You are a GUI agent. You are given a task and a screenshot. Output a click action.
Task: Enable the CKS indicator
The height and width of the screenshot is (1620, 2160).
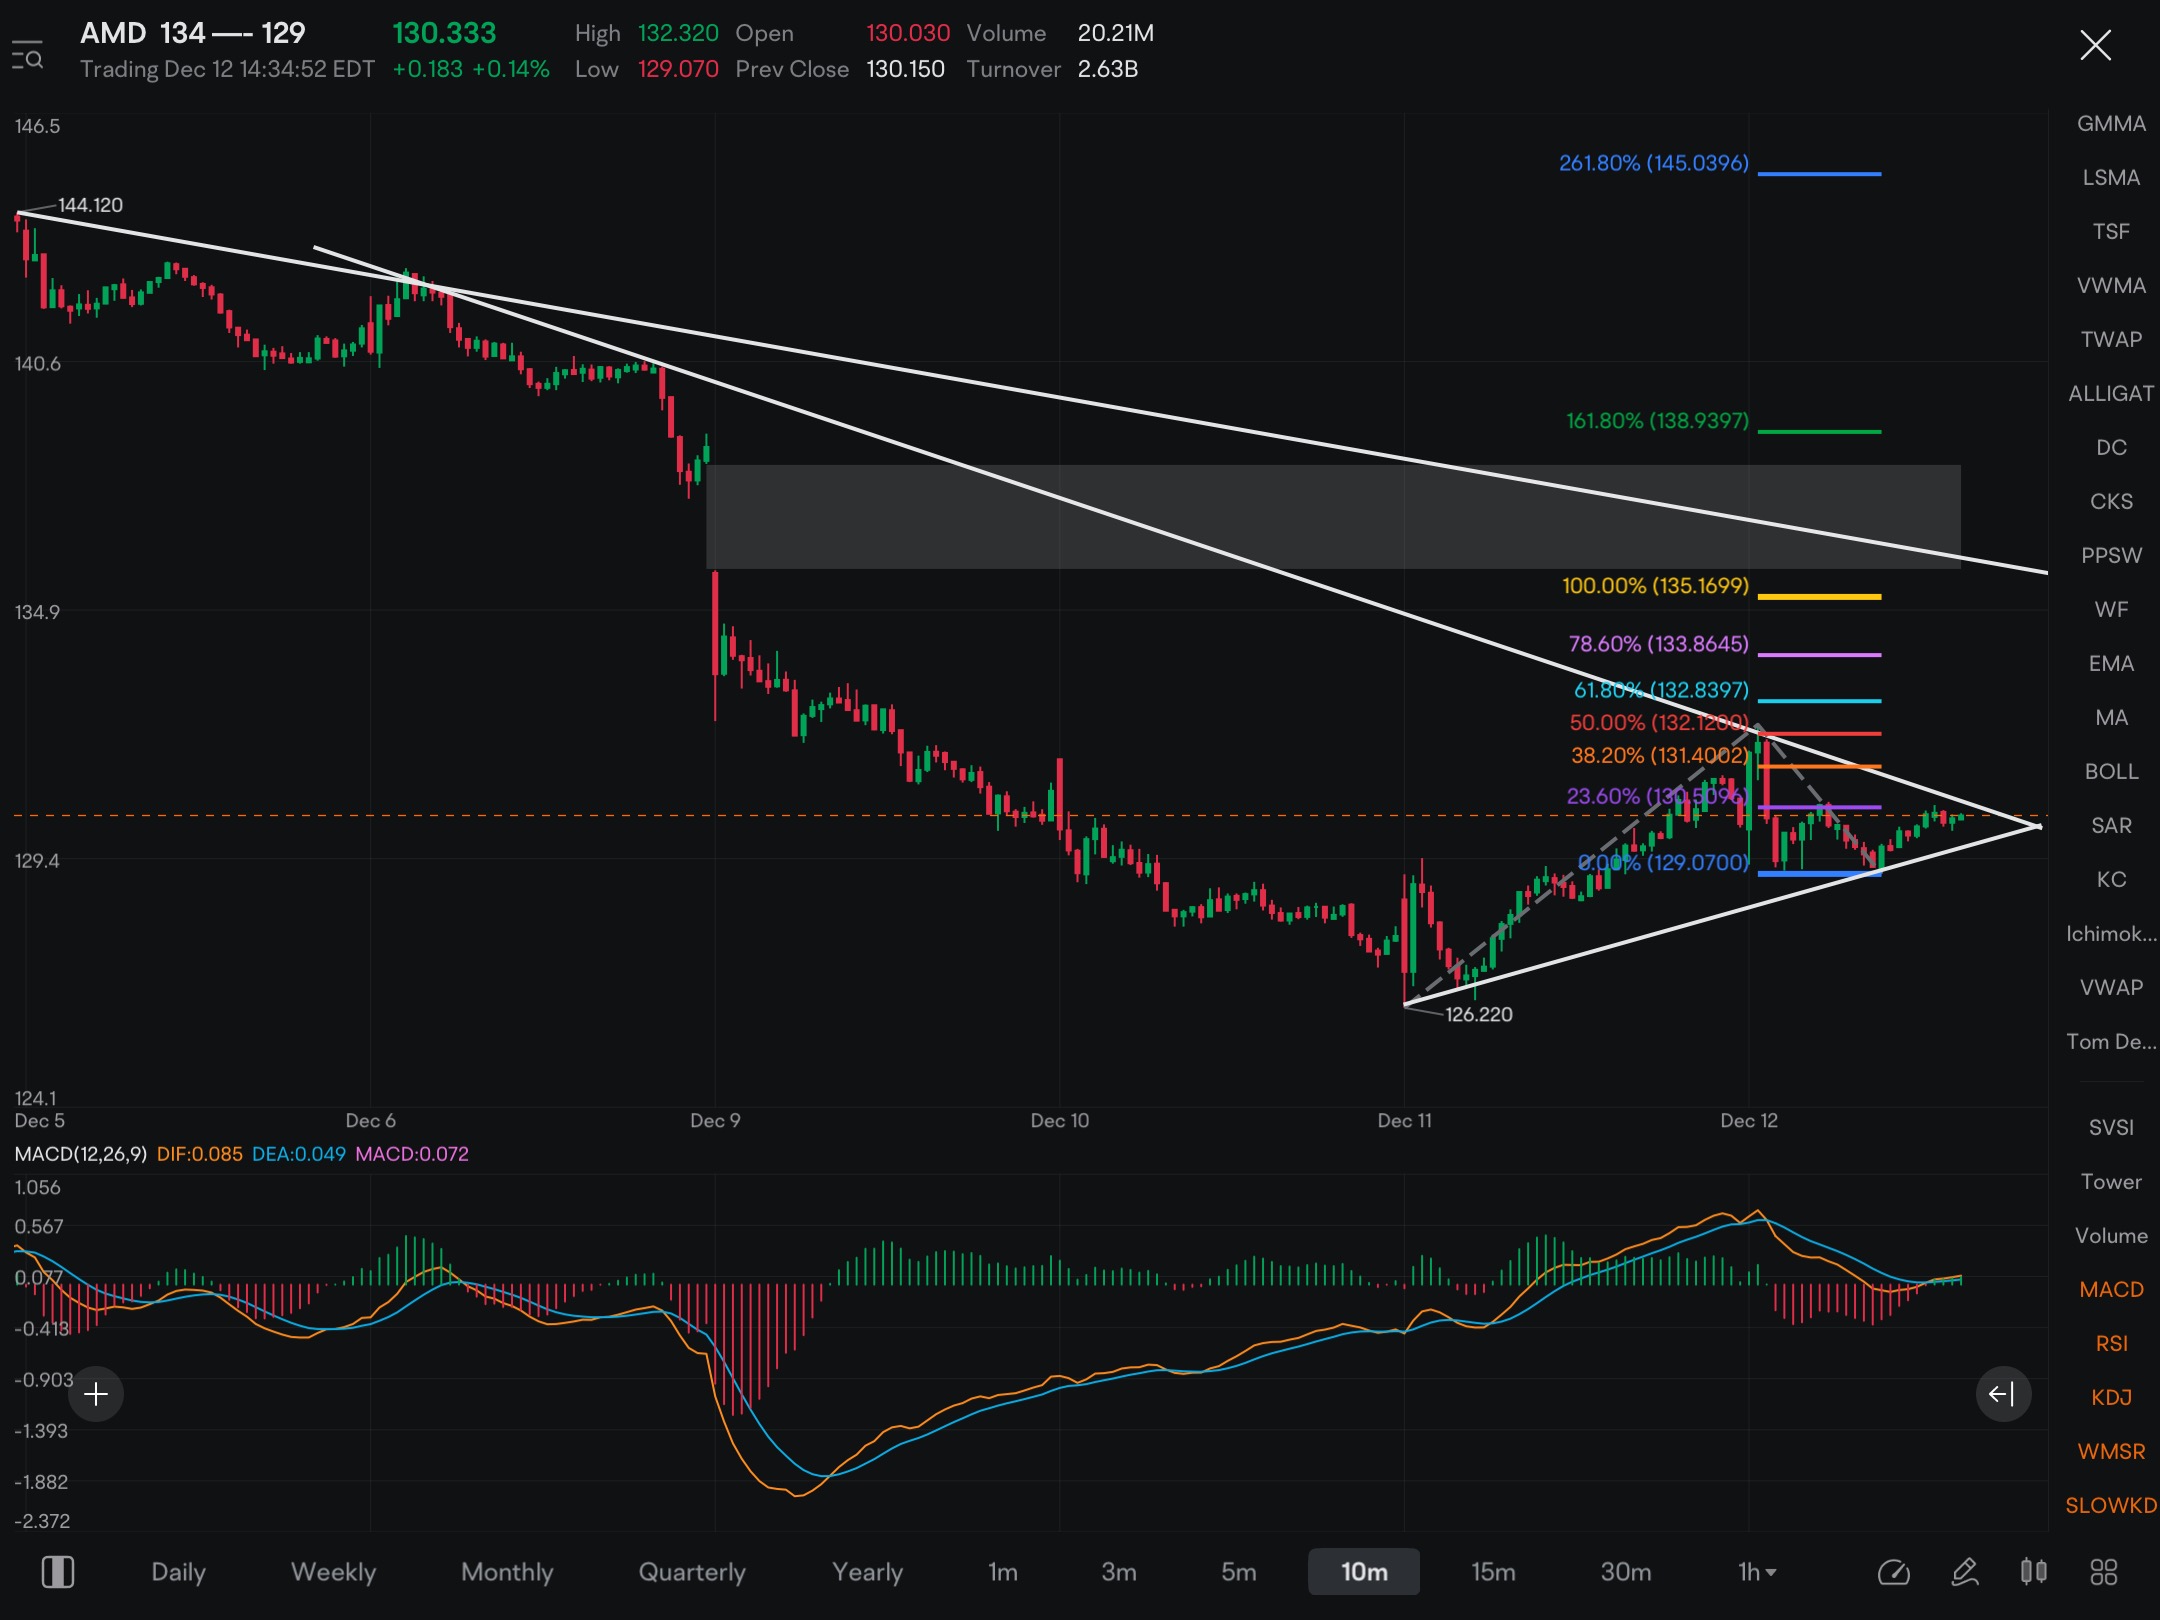(x=2111, y=502)
